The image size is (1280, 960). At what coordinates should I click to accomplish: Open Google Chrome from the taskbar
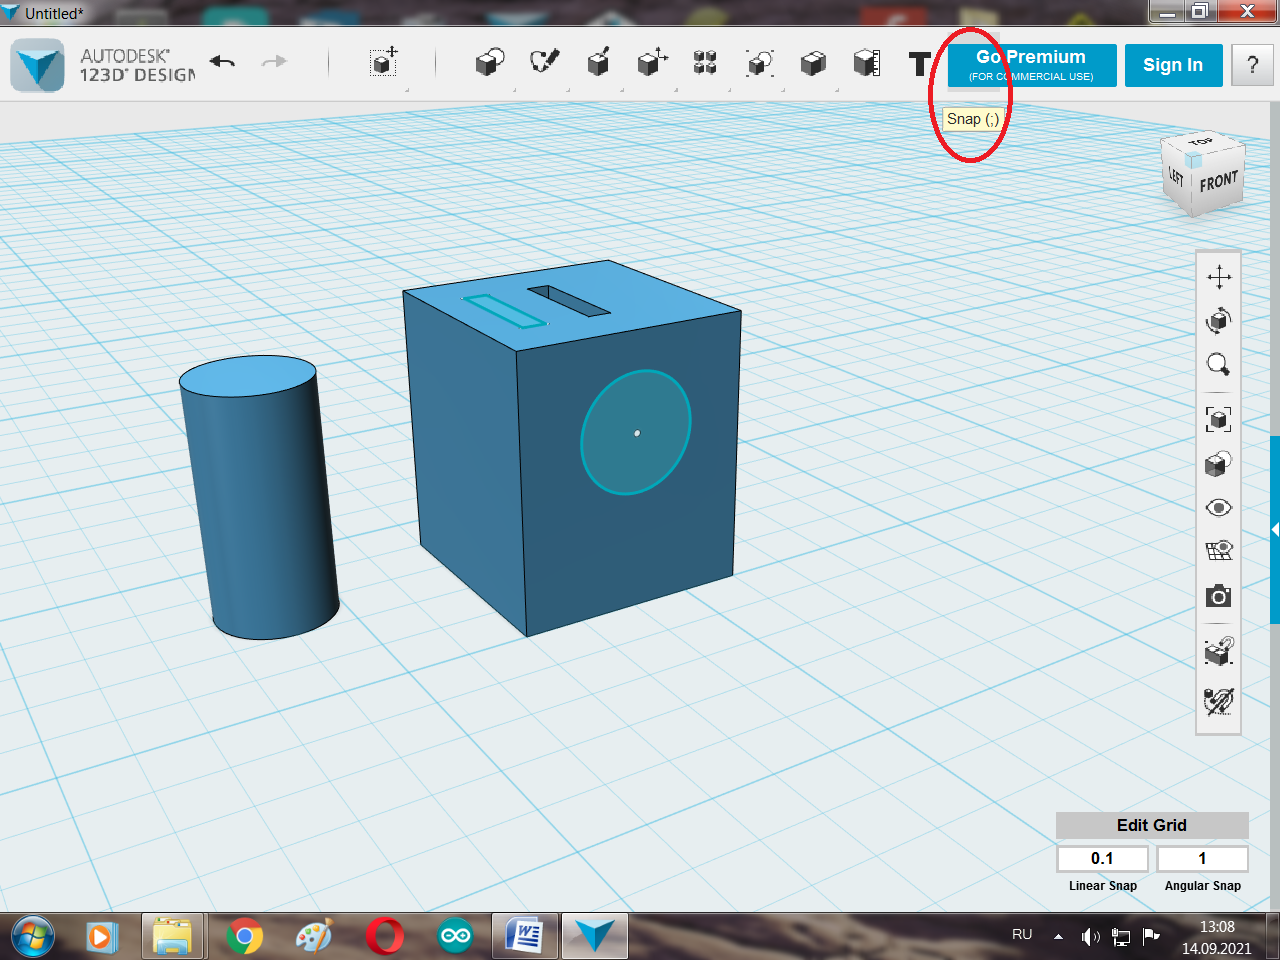244,937
